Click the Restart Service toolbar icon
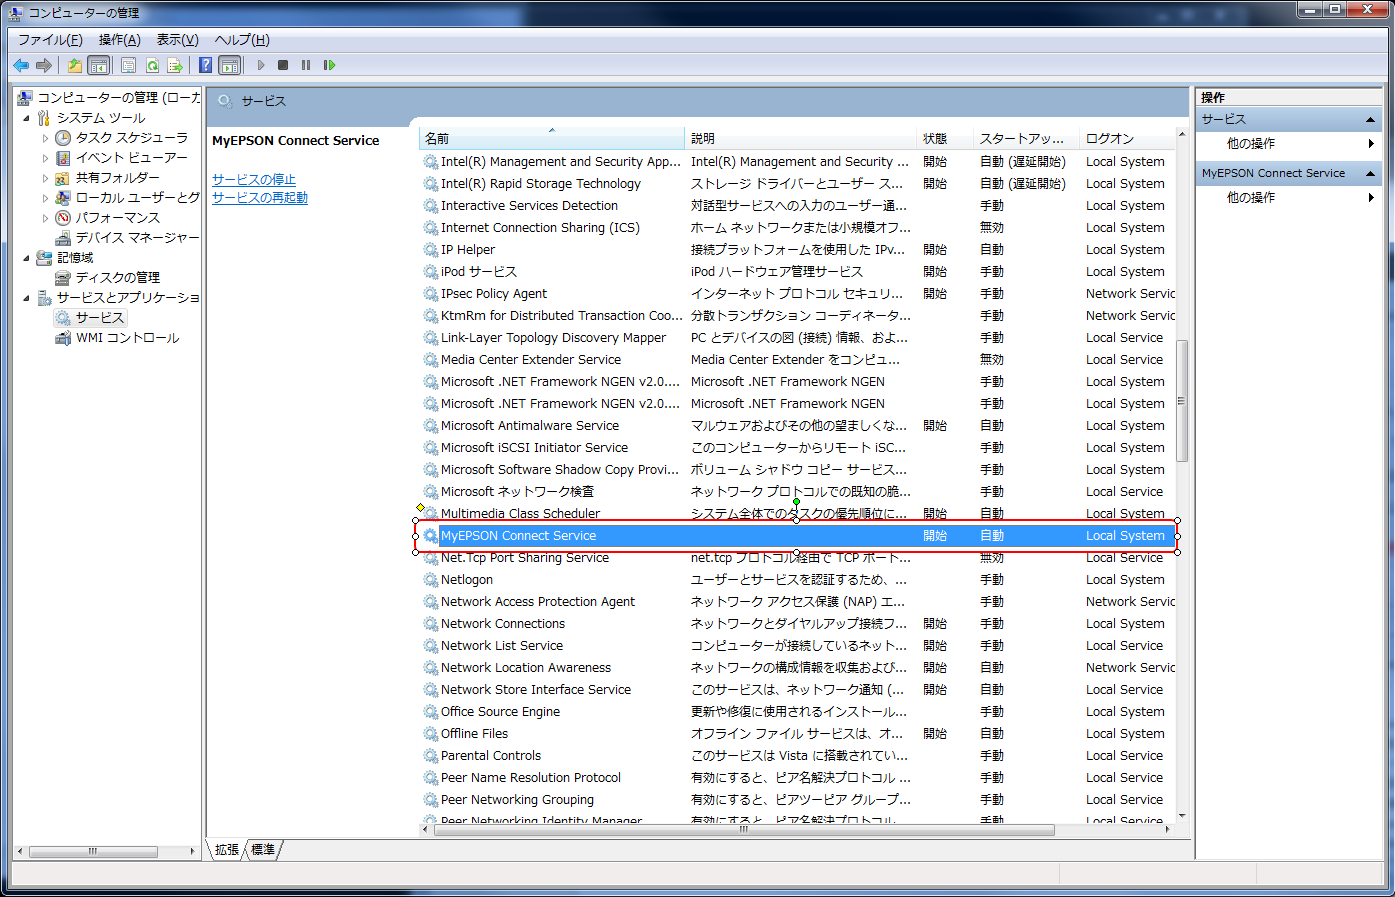Viewport: 1395px width, 897px height. click(329, 65)
